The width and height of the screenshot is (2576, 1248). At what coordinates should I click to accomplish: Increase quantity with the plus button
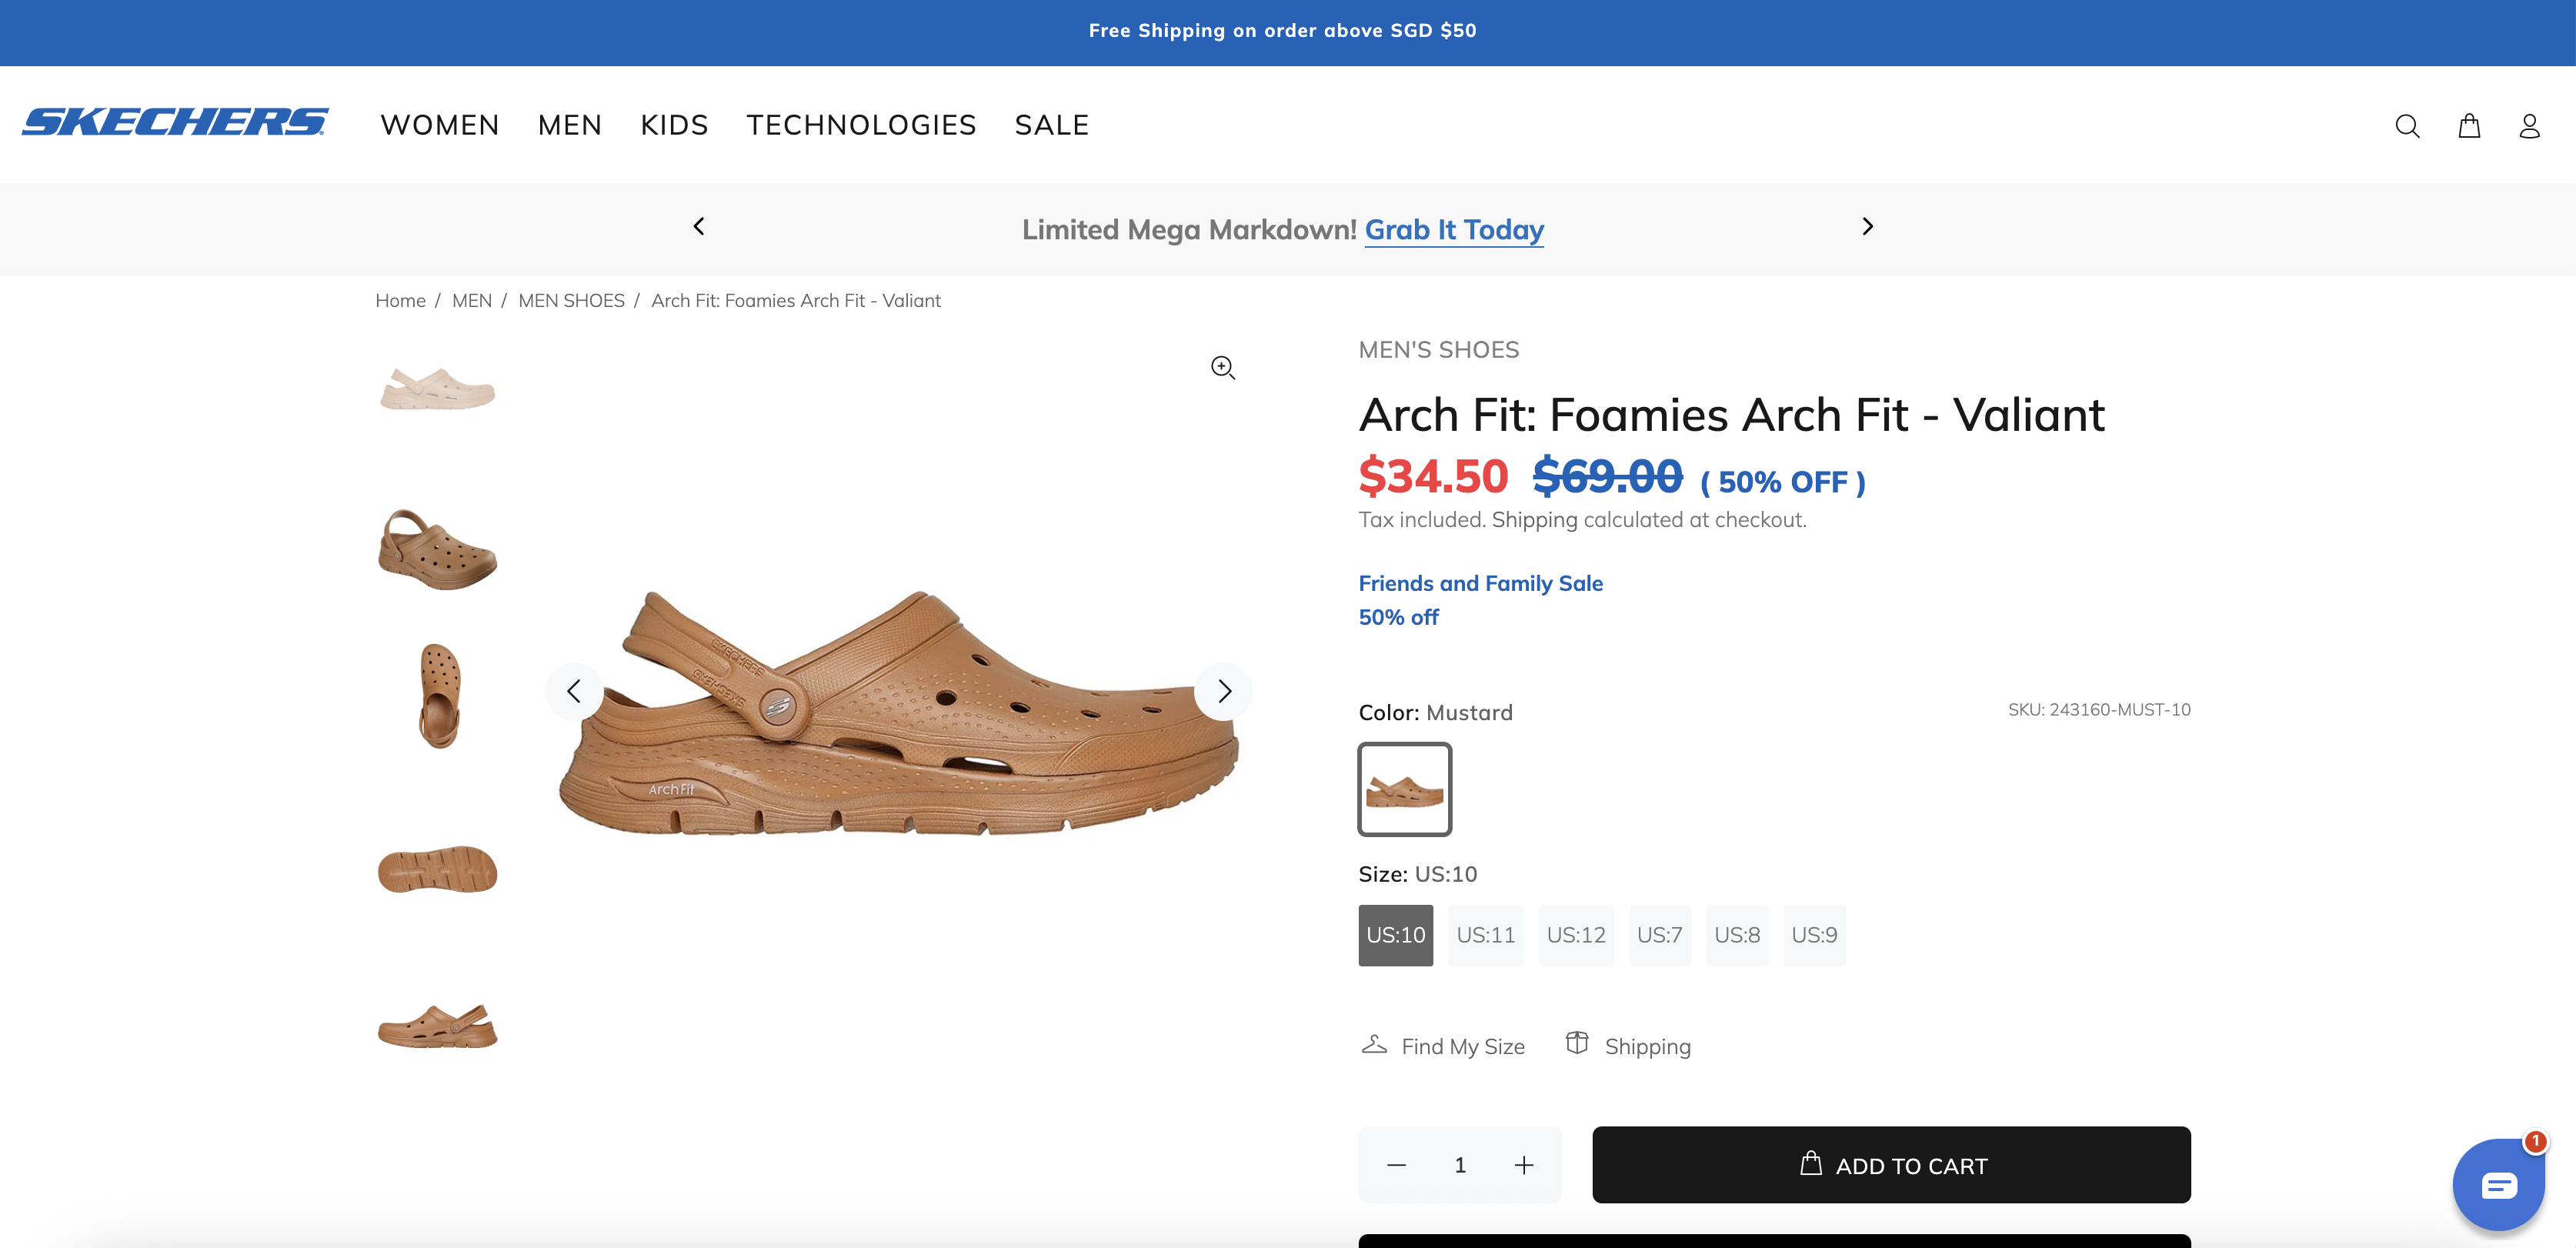(x=1523, y=1165)
